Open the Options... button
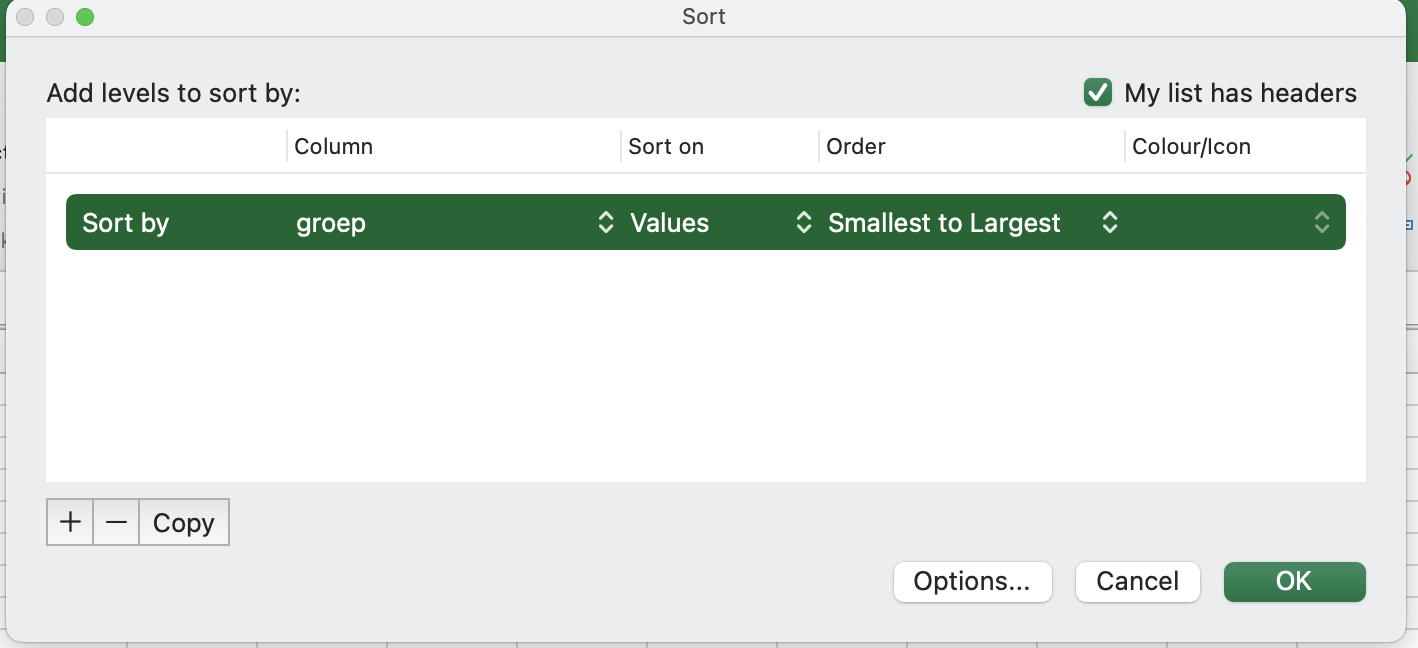The height and width of the screenshot is (648, 1418). 972,582
